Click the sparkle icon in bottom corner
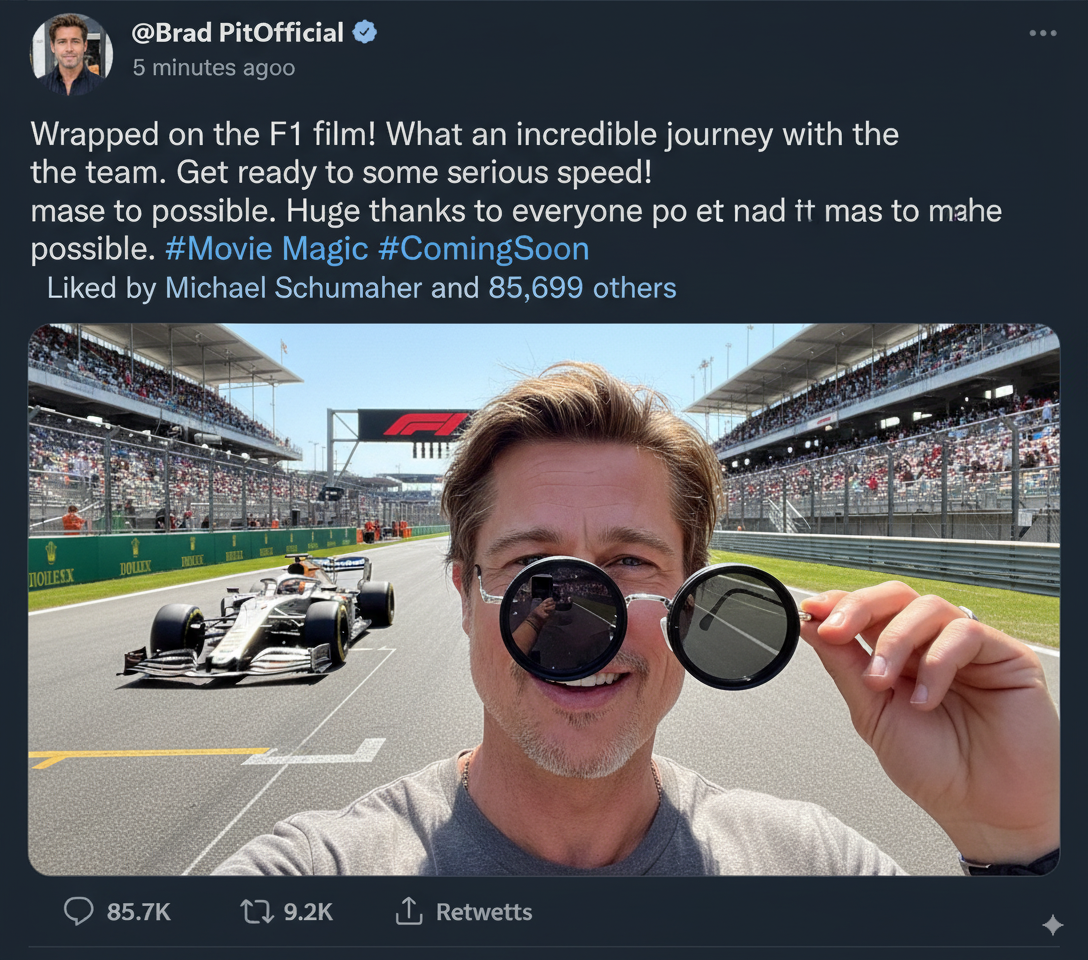Image resolution: width=1088 pixels, height=960 pixels. coord(1052,926)
